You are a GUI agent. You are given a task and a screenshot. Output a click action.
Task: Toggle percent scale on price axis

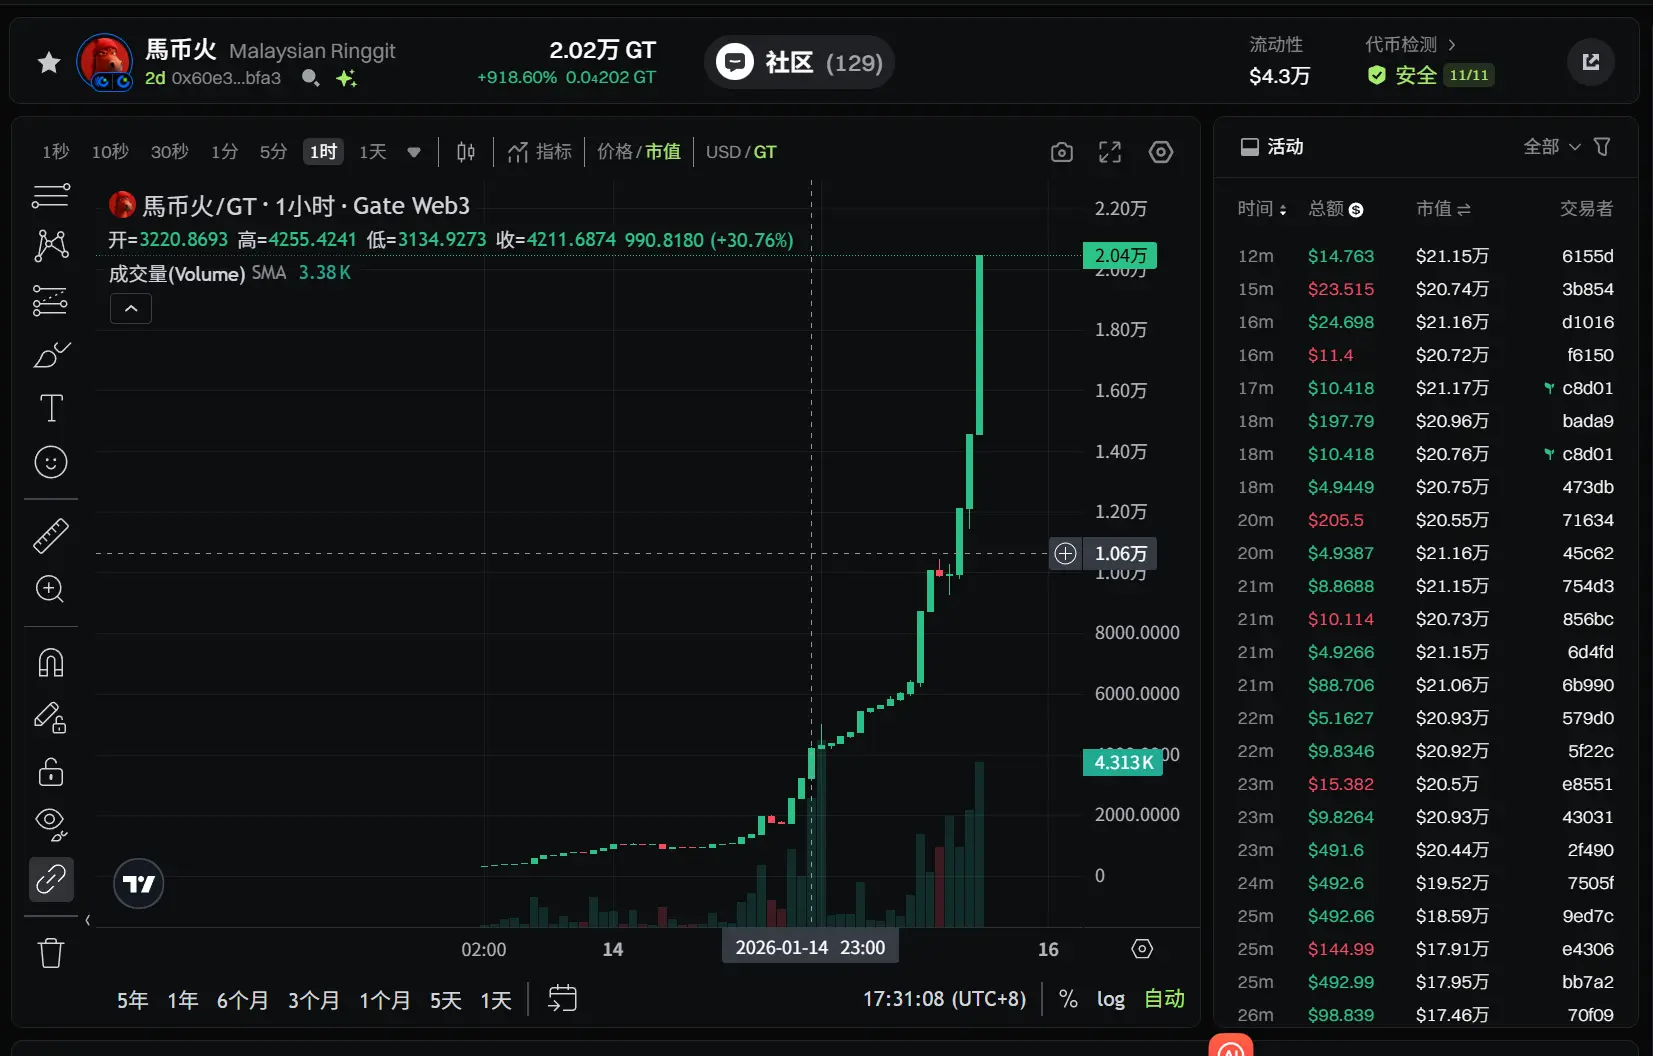[x=1068, y=999]
